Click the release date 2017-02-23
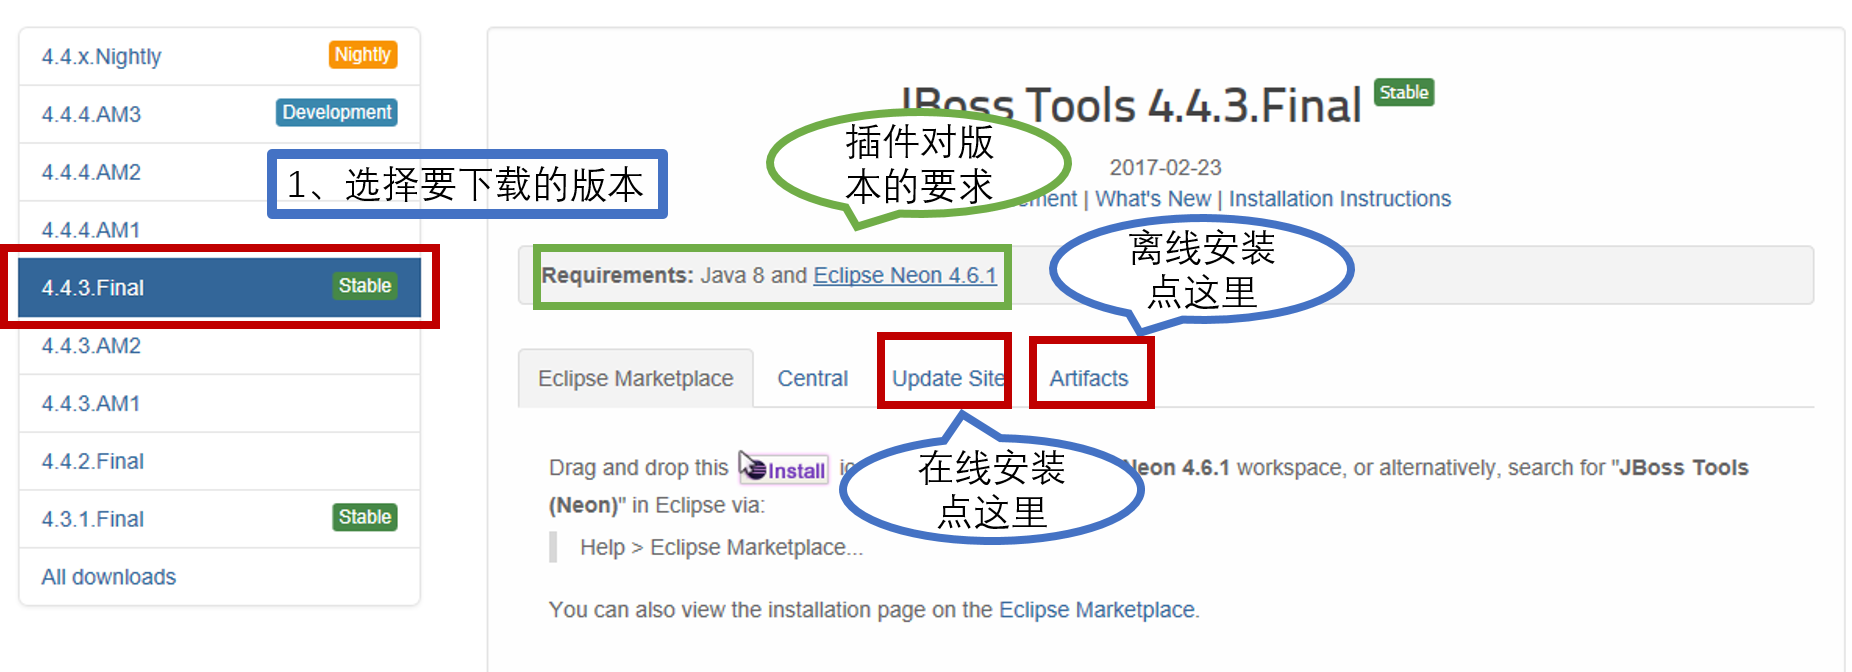Image resolution: width=1852 pixels, height=672 pixels. click(1165, 167)
